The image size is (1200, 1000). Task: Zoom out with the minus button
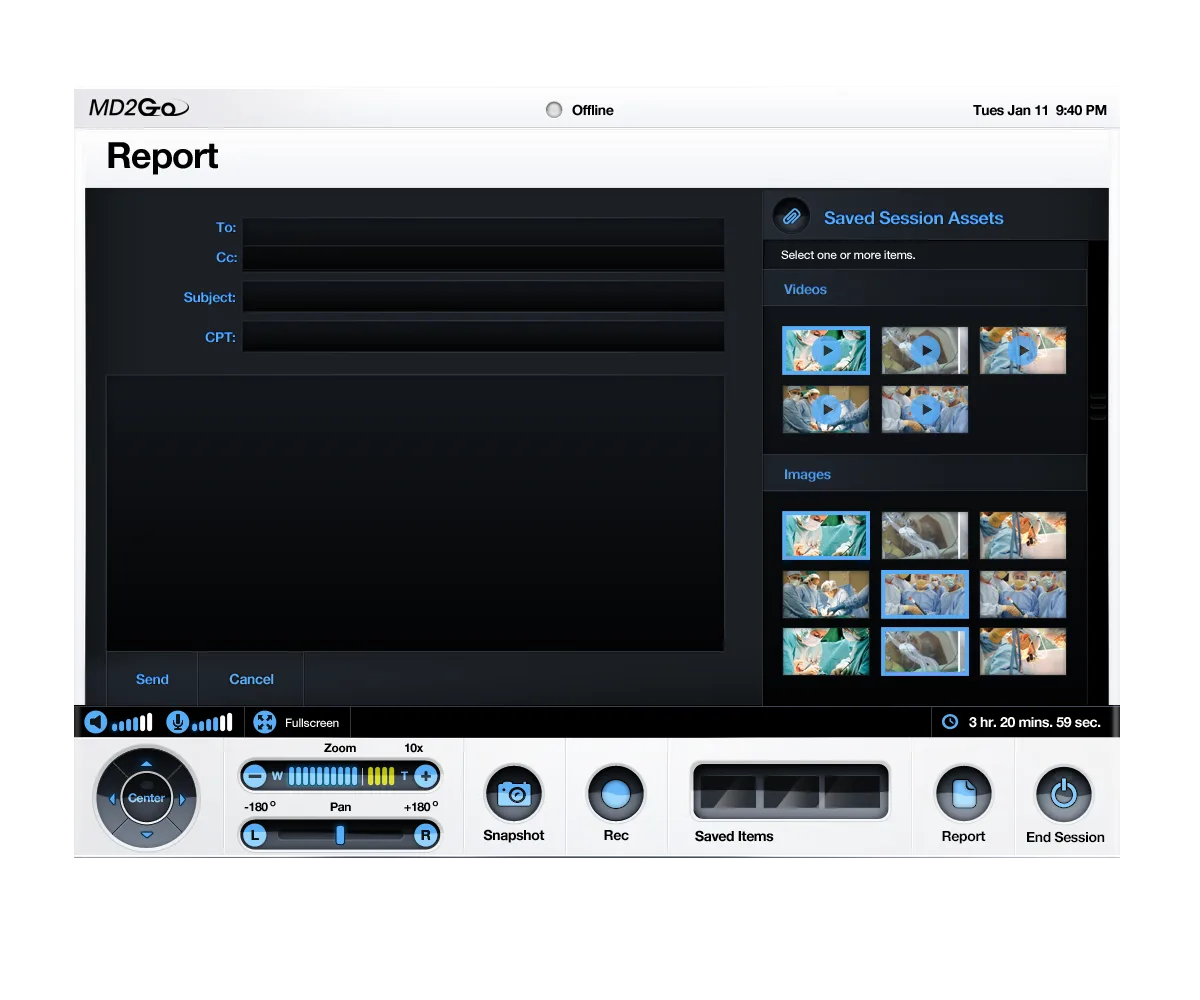(255, 776)
